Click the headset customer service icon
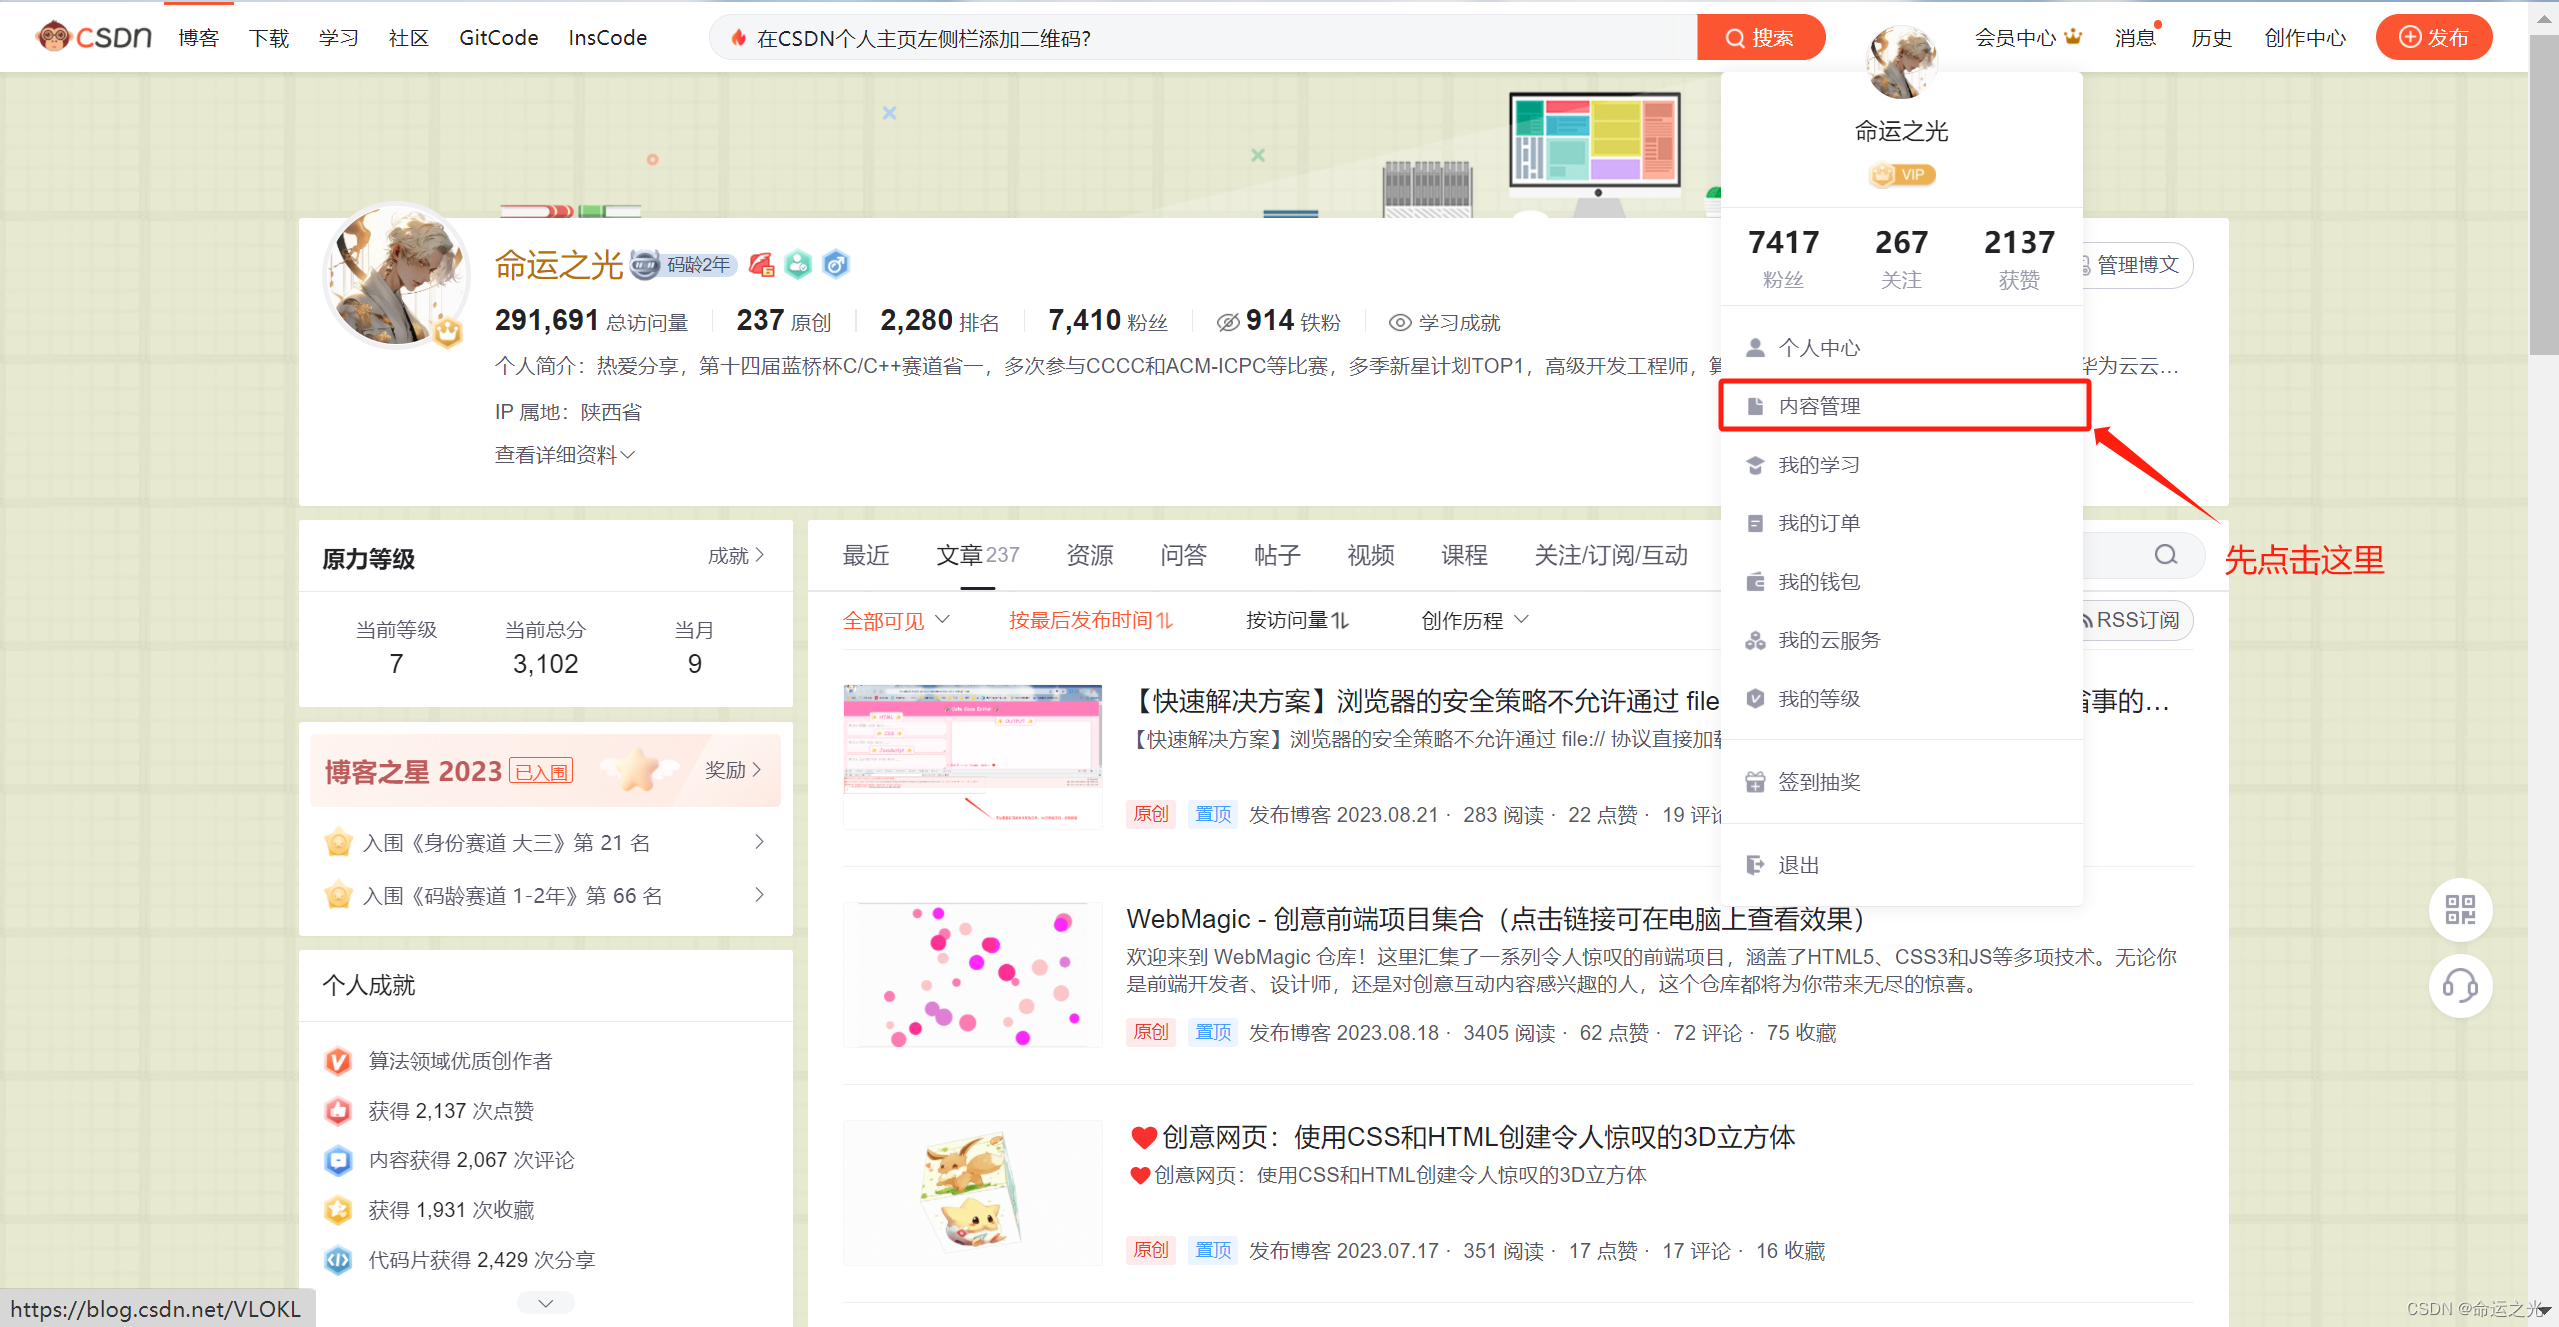The image size is (2559, 1327). point(2460,986)
